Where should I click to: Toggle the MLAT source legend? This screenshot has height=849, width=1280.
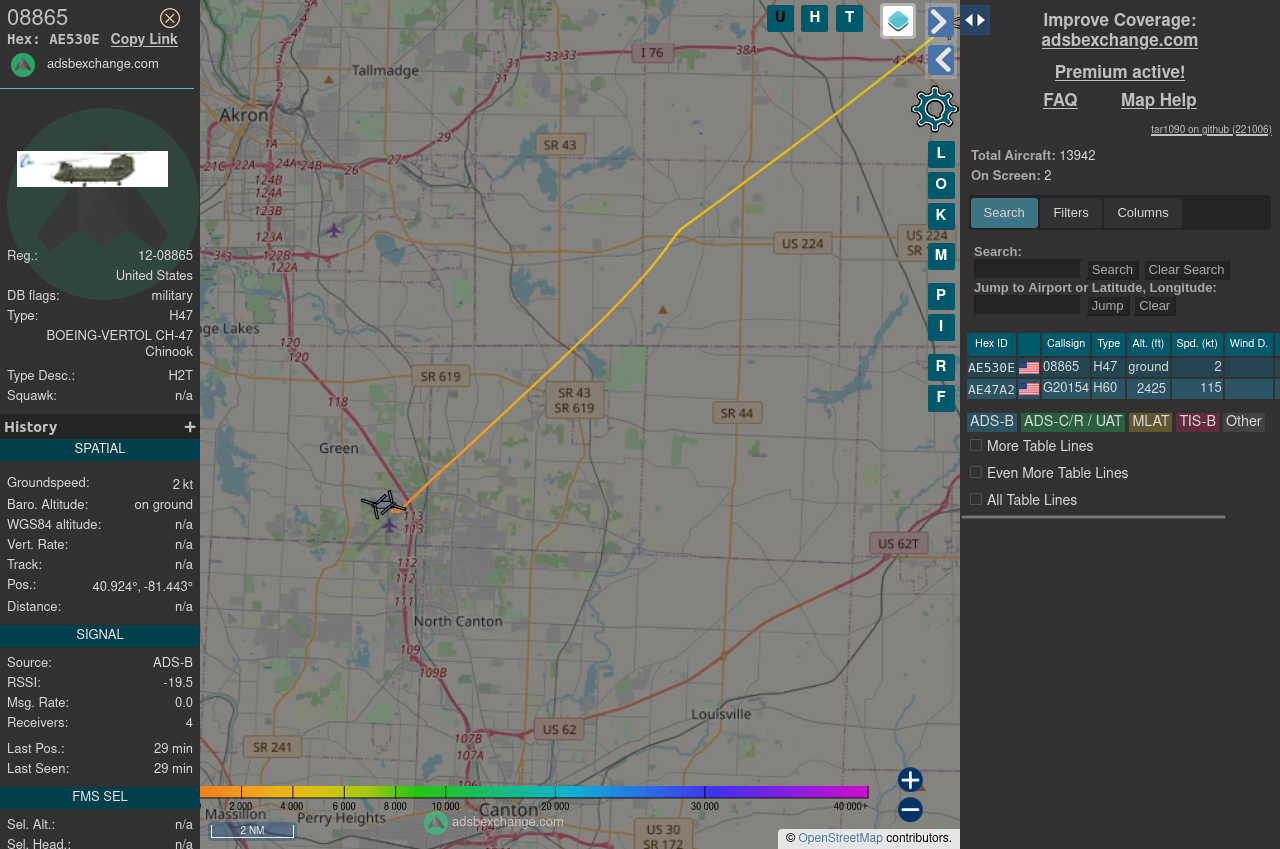(x=1150, y=422)
